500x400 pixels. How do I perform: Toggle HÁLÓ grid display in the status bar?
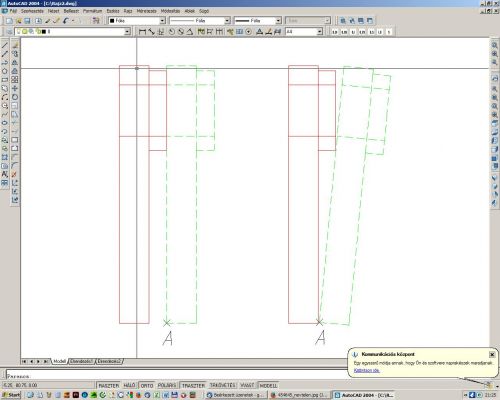coord(129,385)
